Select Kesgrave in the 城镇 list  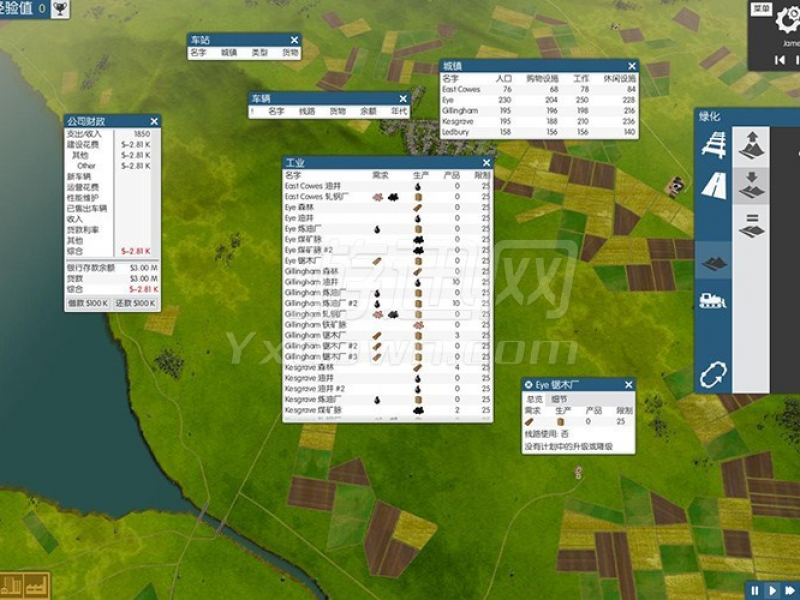pyautogui.click(x=539, y=121)
